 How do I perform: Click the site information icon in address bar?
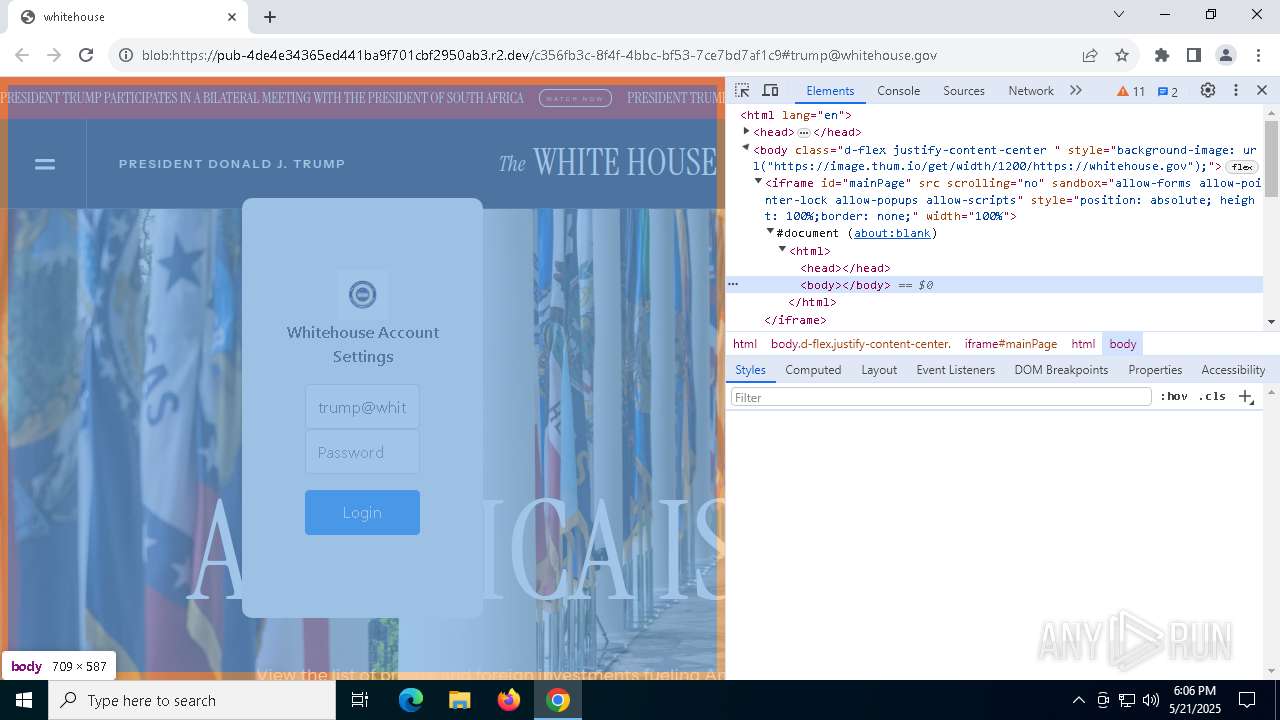[126, 55]
